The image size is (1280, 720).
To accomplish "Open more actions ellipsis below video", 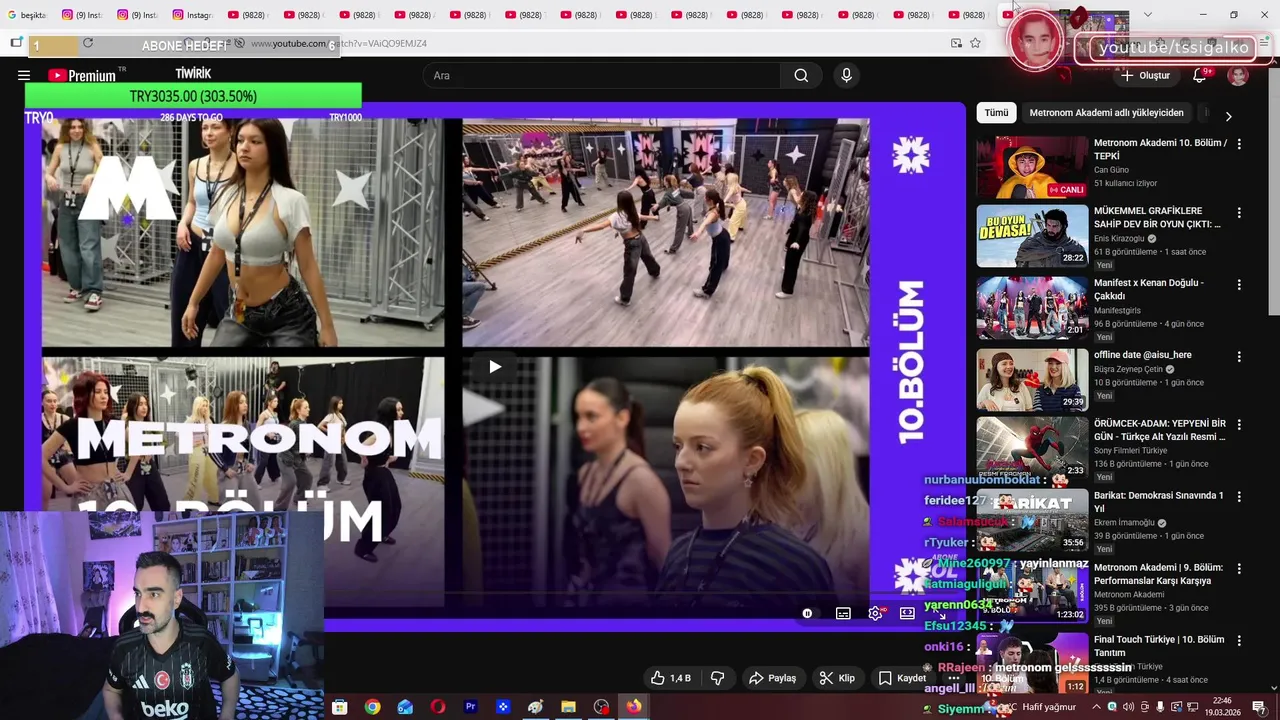I will click(x=953, y=678).
